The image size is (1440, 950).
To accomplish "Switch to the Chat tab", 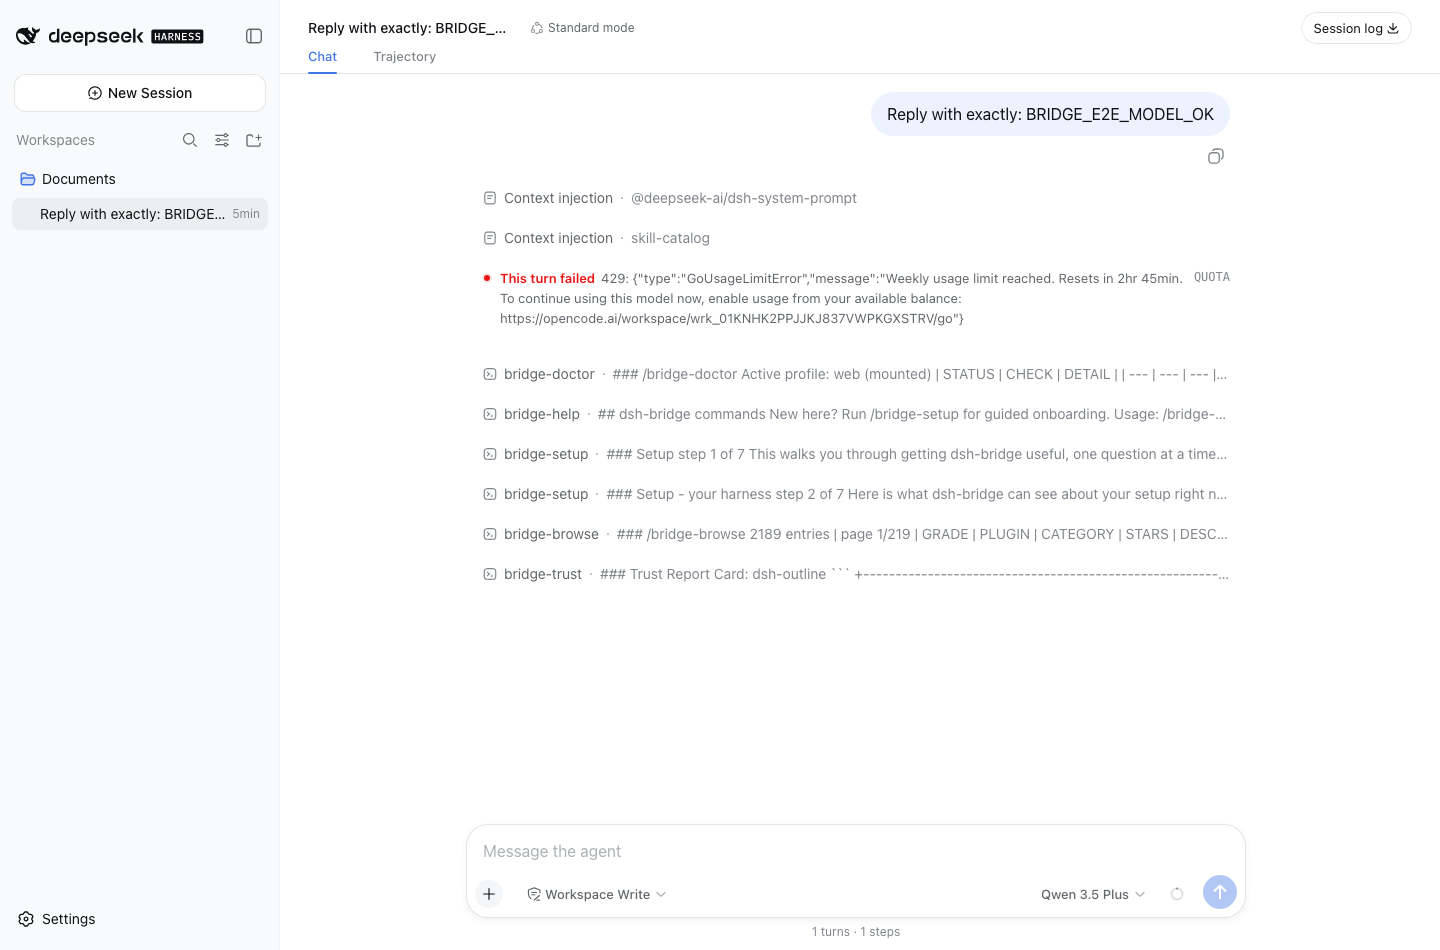I will [x=322, y=57].
